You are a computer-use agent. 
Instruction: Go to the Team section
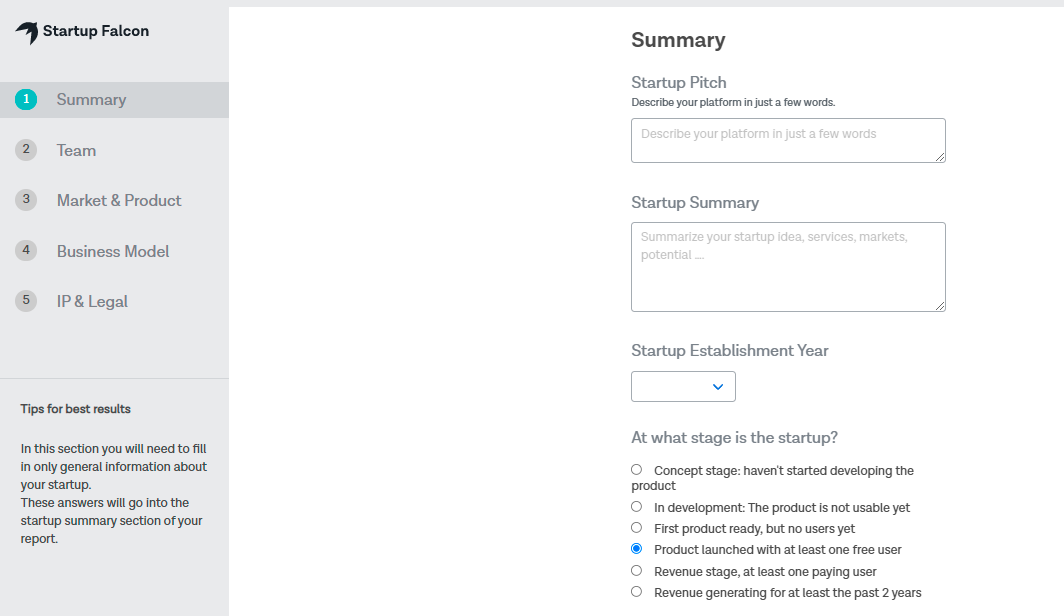coord(77,149)
